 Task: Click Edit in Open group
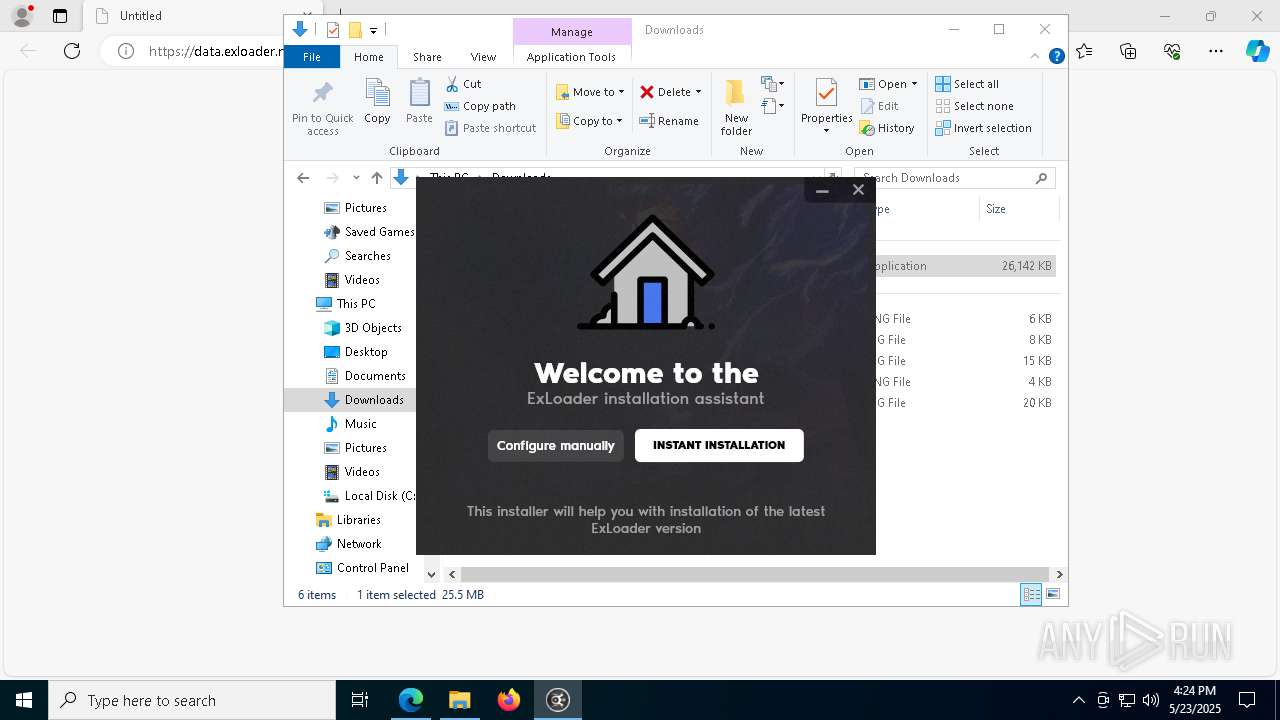pyautogui.click(x=879, y=106)
